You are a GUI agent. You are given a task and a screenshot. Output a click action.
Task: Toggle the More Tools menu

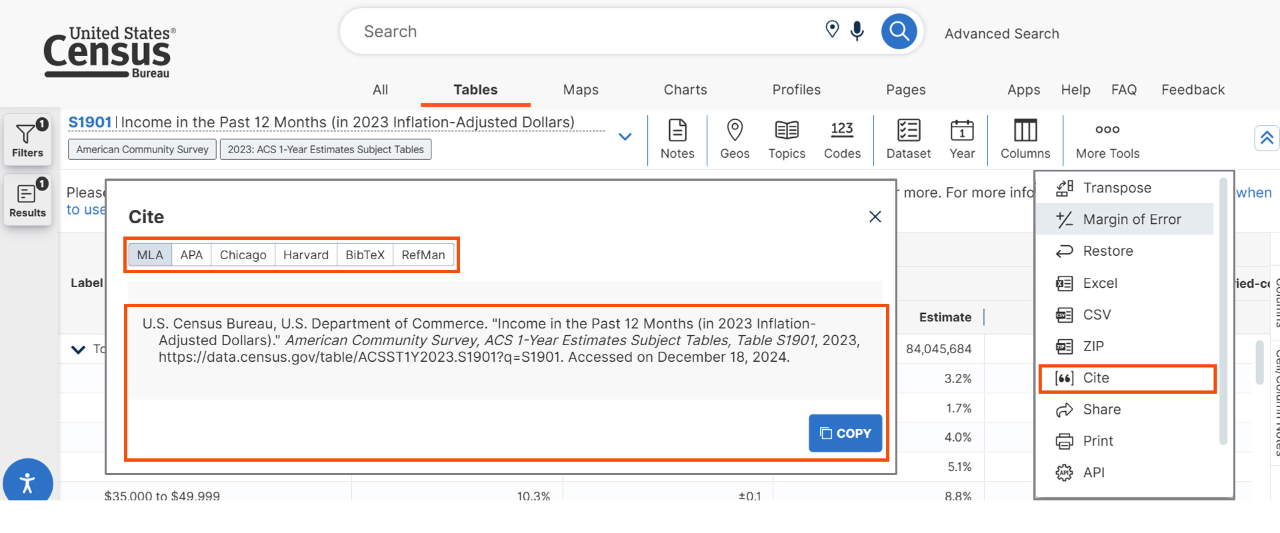(x=1107, y=139)
